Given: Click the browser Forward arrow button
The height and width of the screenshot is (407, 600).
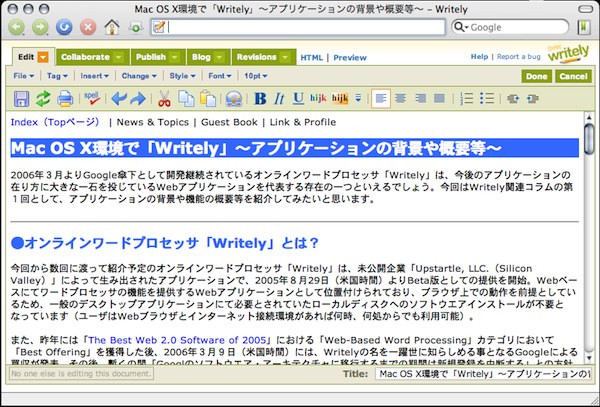Looking at the screenshot, I should pos(40,27).
